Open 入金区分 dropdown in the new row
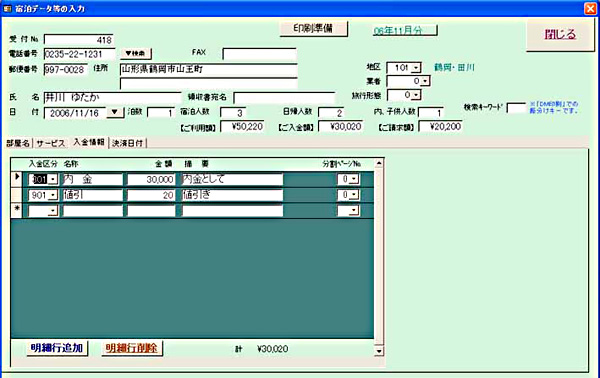The width and height of the screenshot is (600, 378). coord(53,210)
